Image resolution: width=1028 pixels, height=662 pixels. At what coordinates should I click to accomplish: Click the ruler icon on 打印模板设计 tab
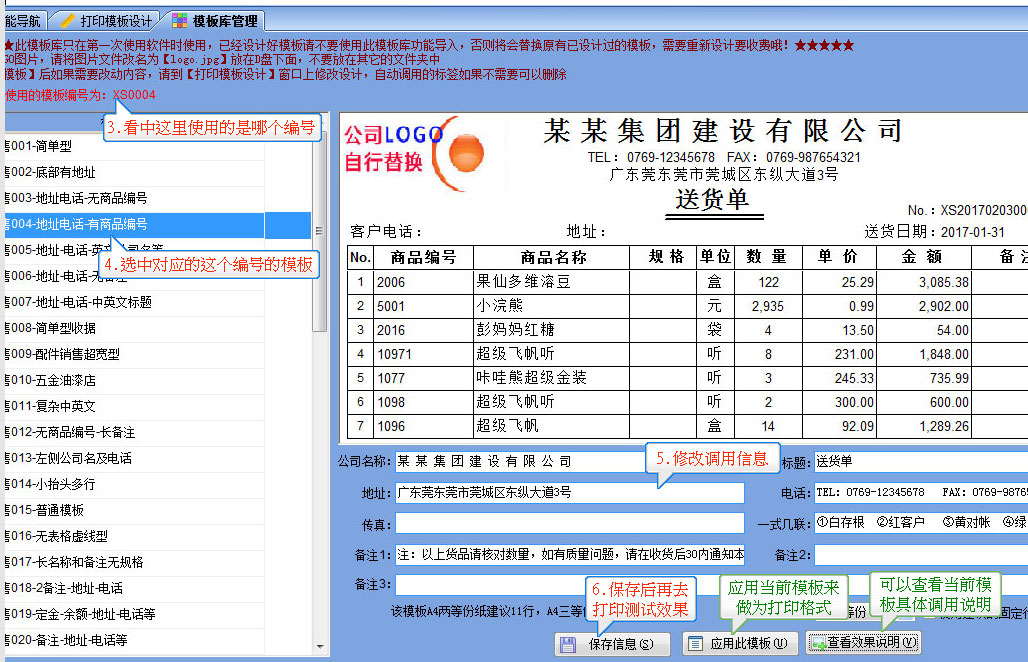coord(68,20)
